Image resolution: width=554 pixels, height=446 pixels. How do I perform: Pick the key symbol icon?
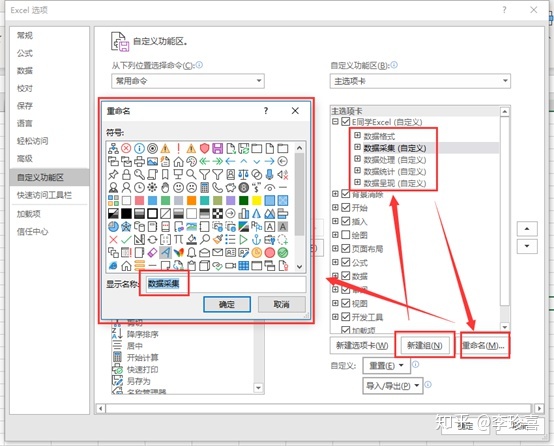pos(139,175)
